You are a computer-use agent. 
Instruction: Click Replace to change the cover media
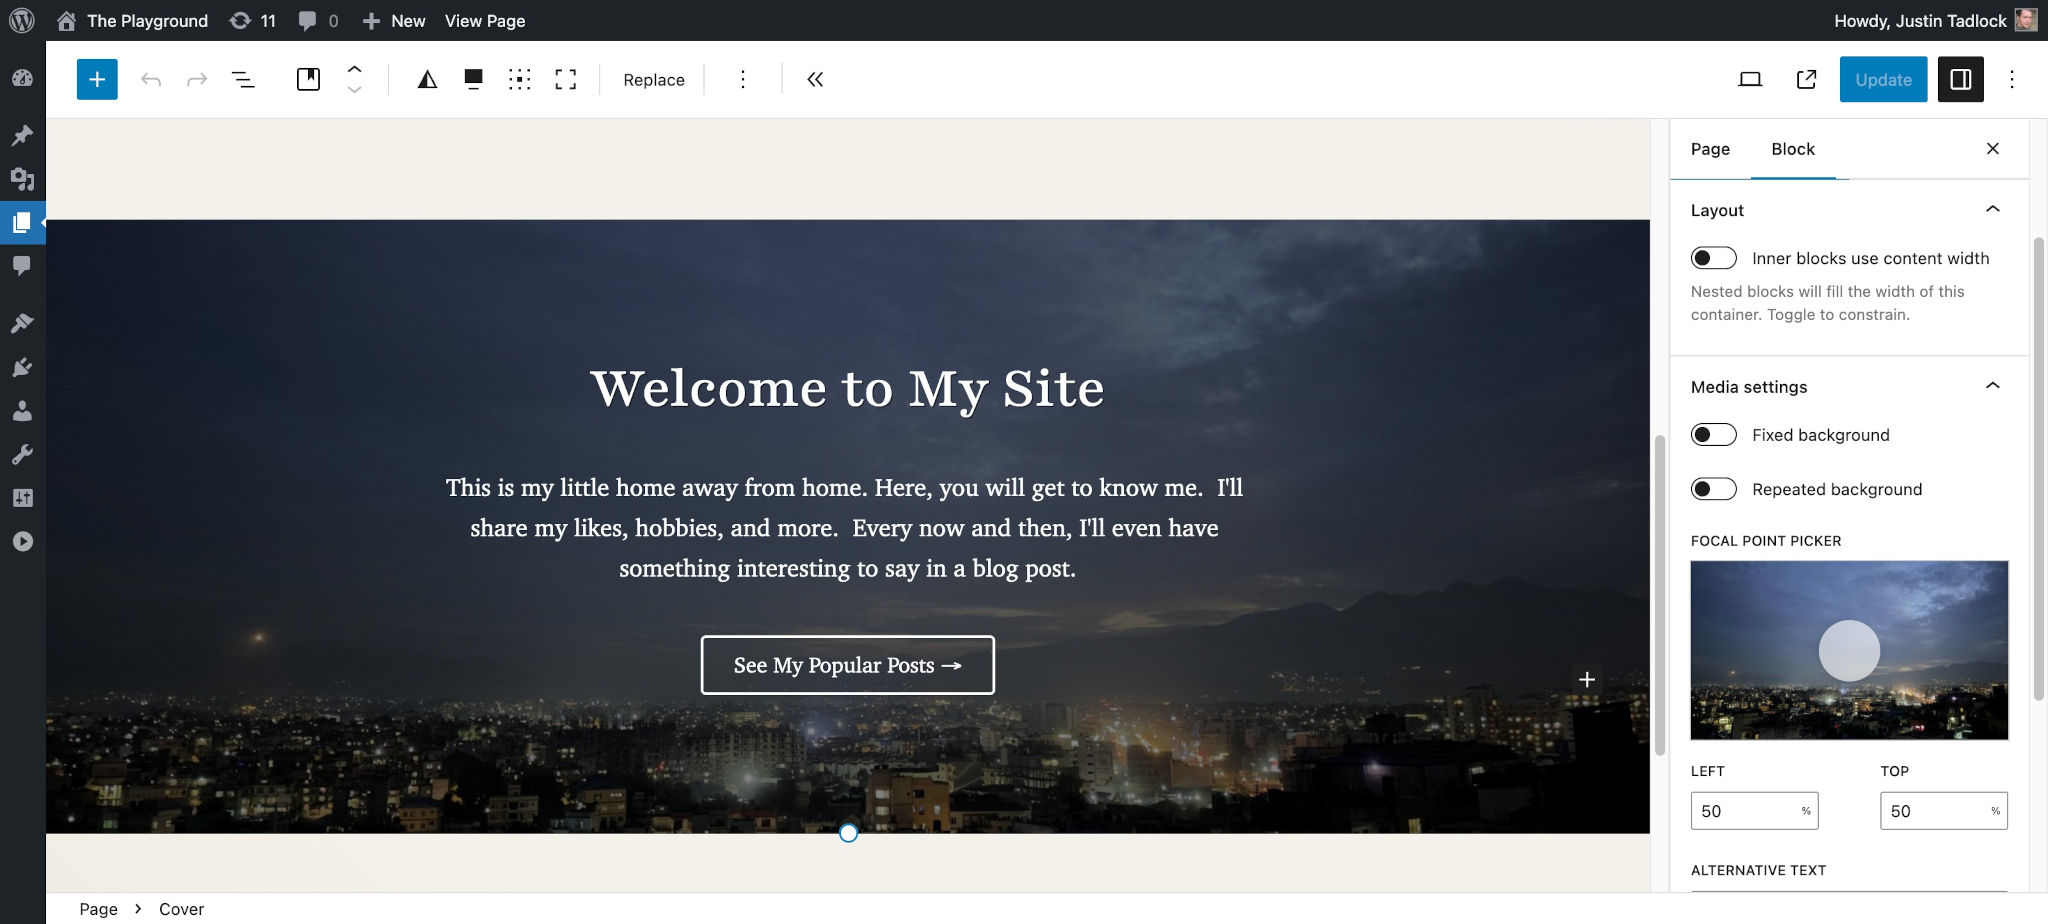653,79
